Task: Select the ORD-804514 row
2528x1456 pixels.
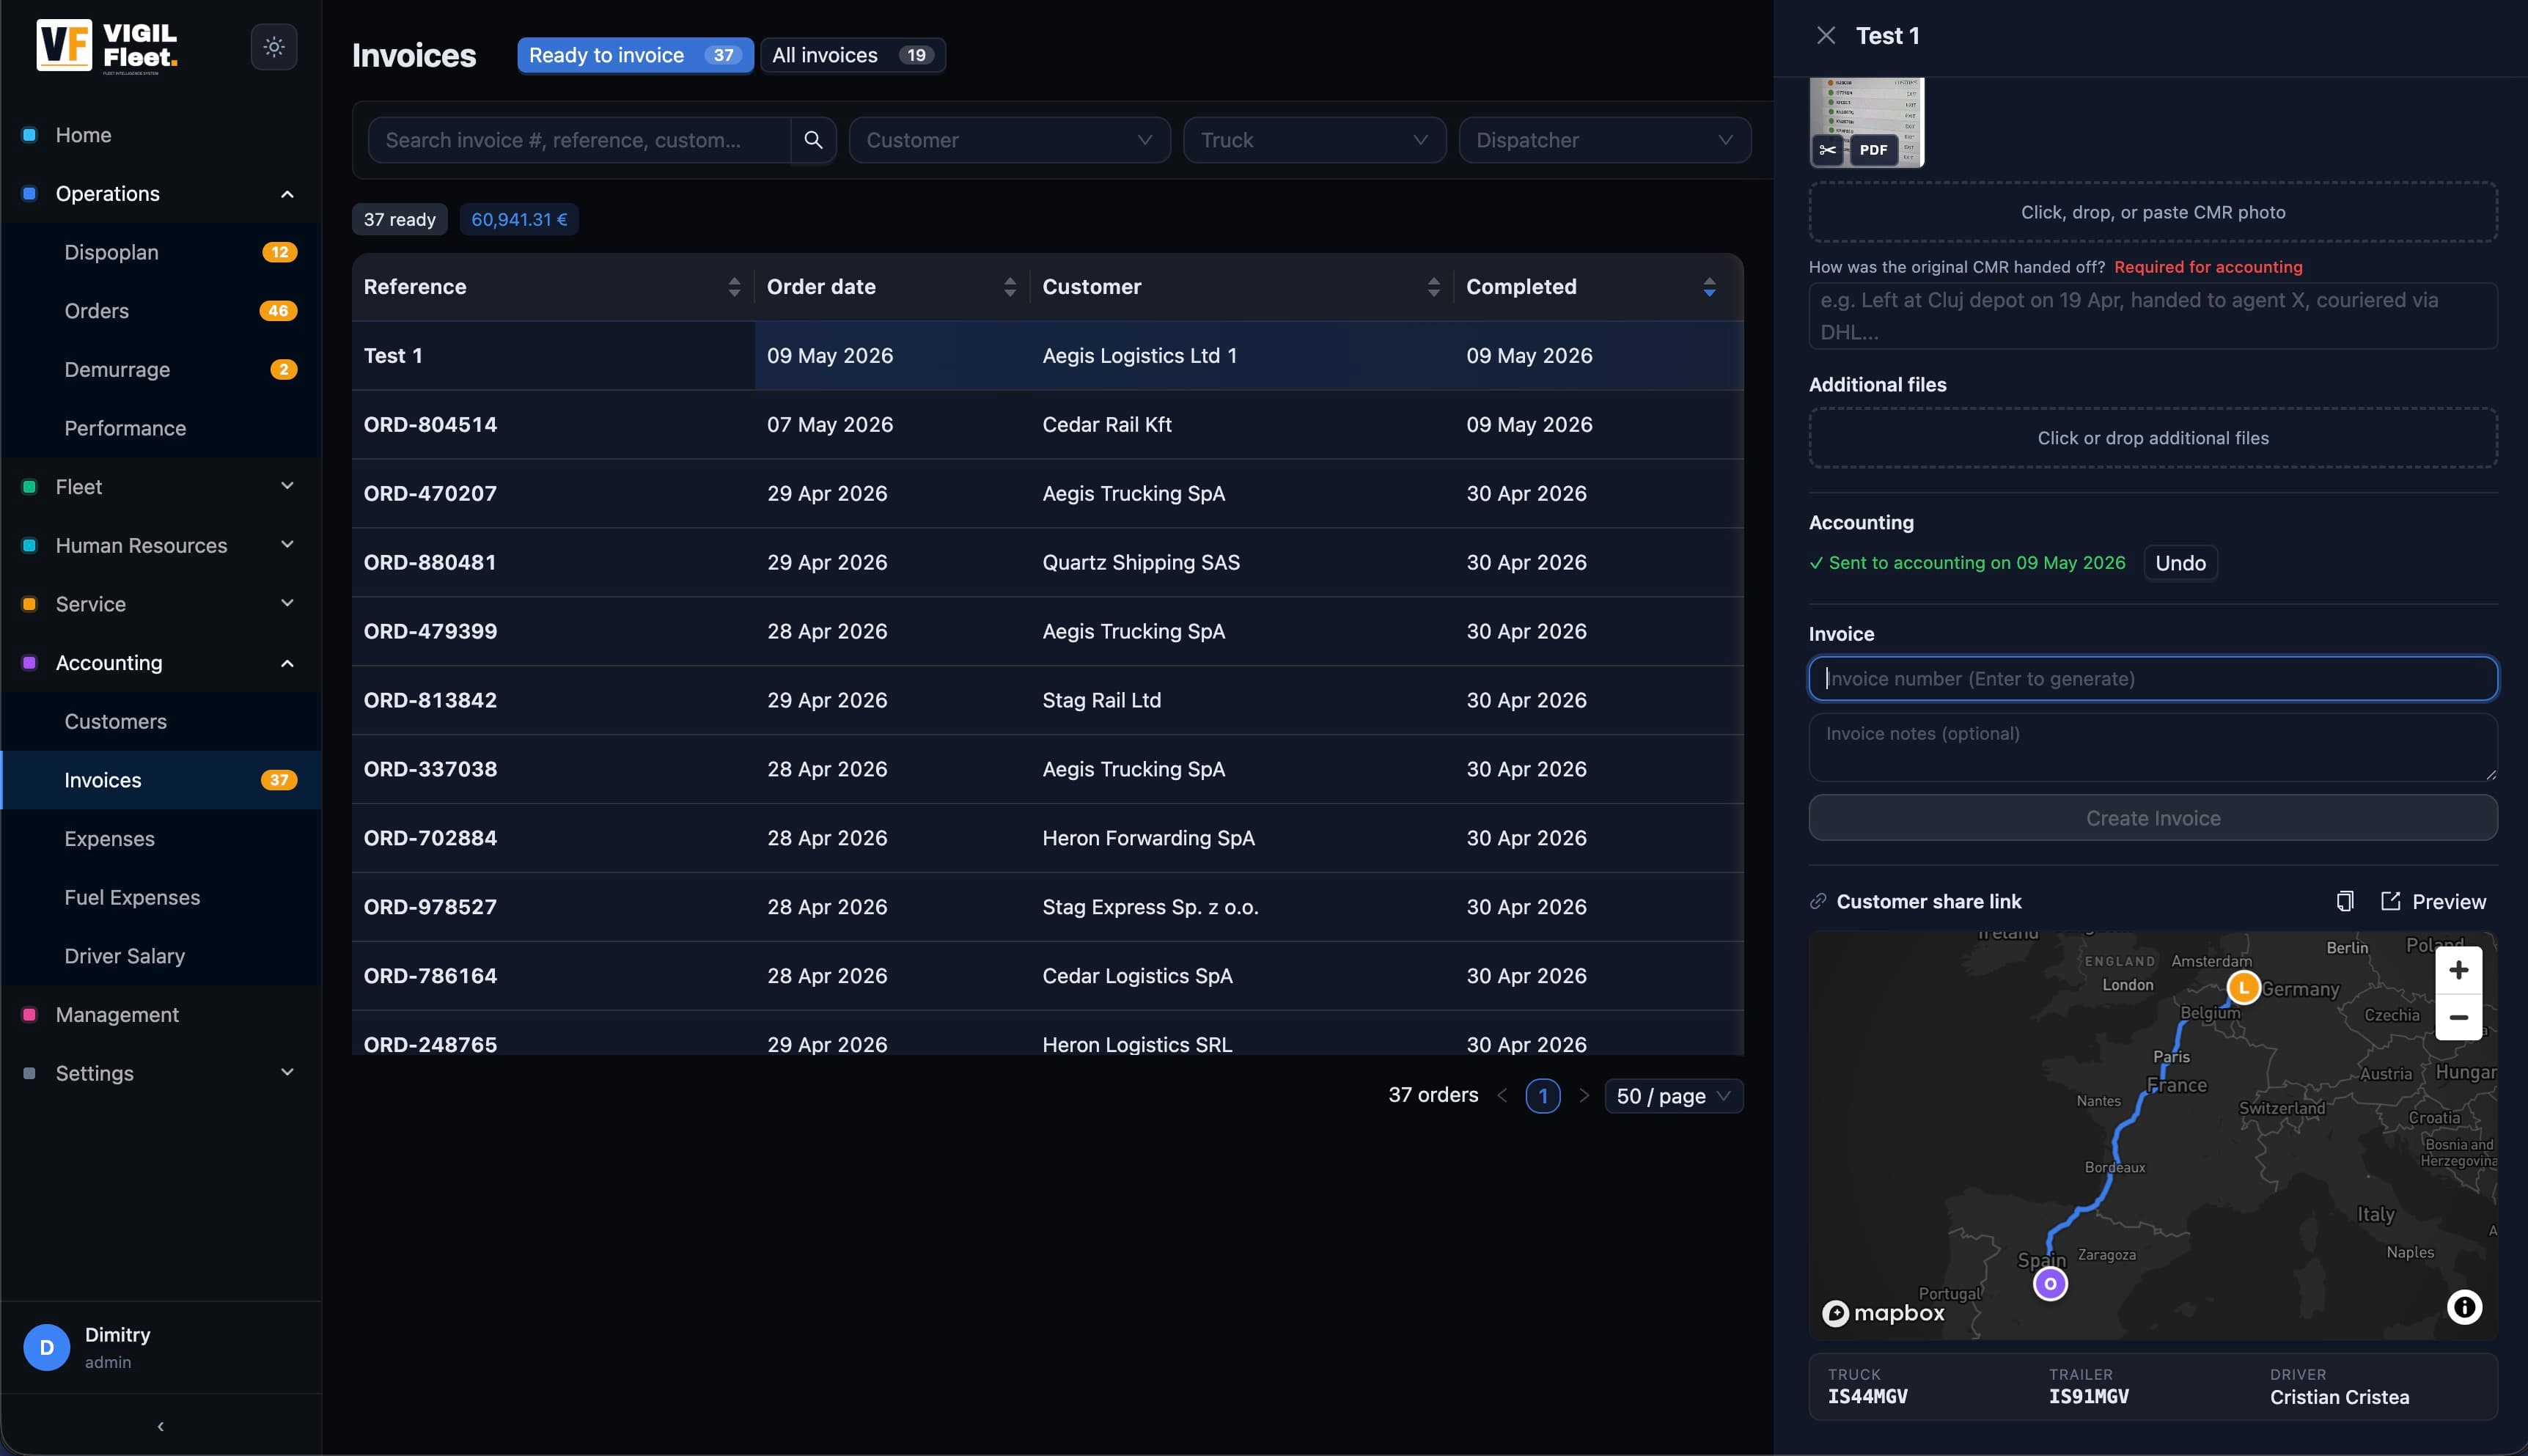Action: click(1047, 425)
